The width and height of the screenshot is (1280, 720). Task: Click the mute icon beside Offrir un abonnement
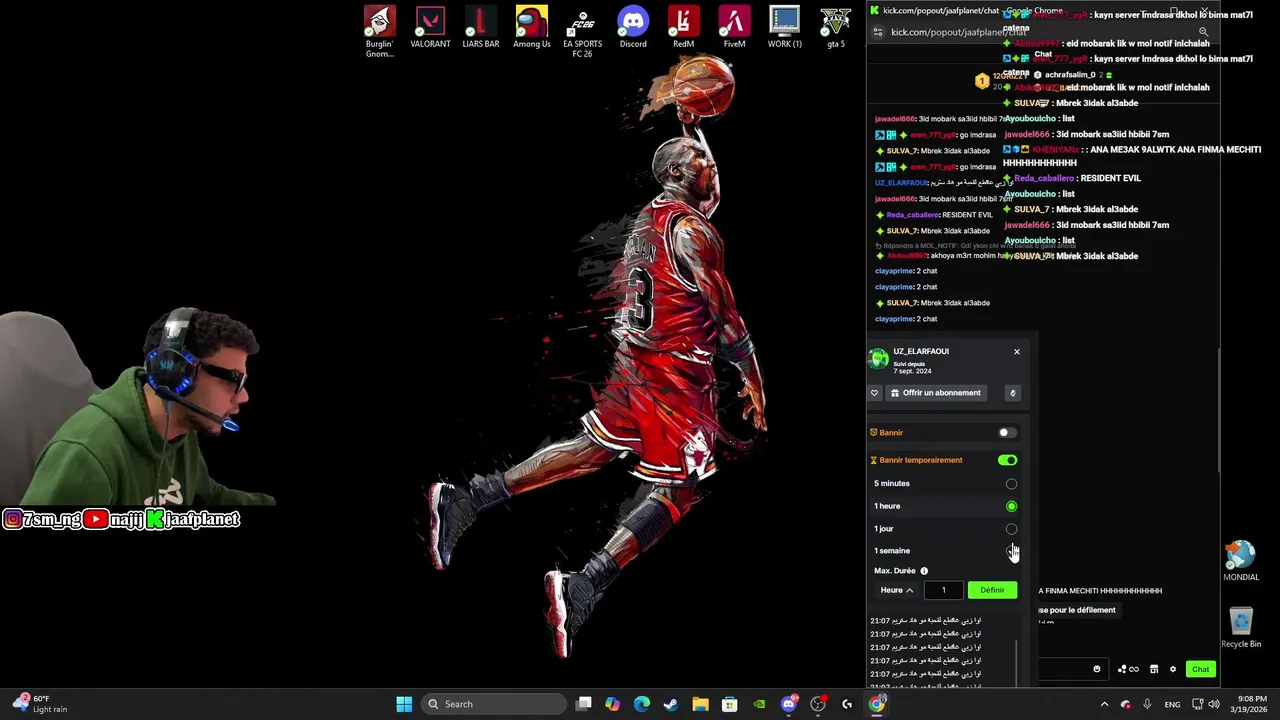coord(1012,393)
